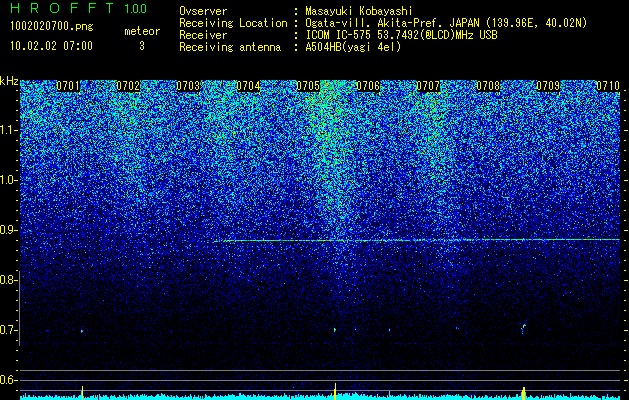
Task: Click the meteor echo below 0705 at 0.7 kHz
Action: (335, 330)
